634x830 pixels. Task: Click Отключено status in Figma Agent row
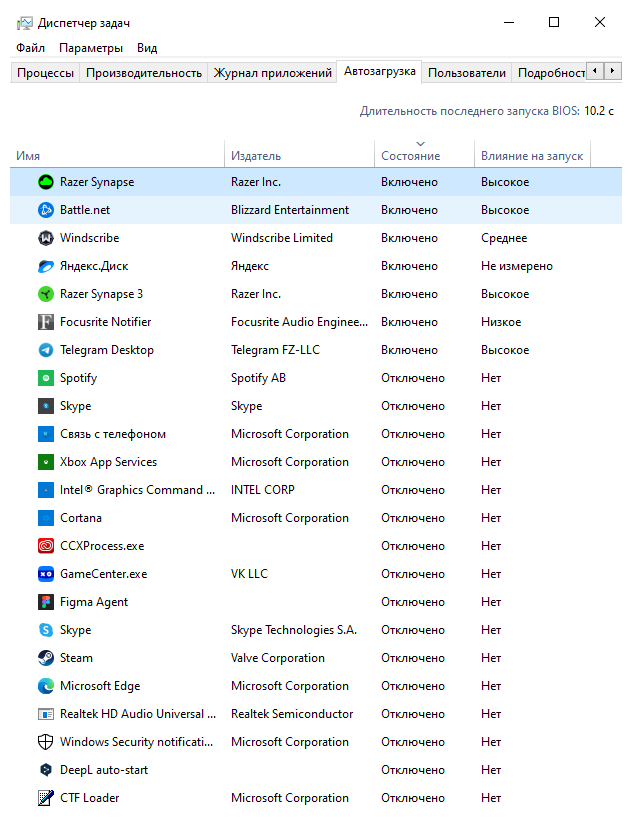tap(413, 602)
